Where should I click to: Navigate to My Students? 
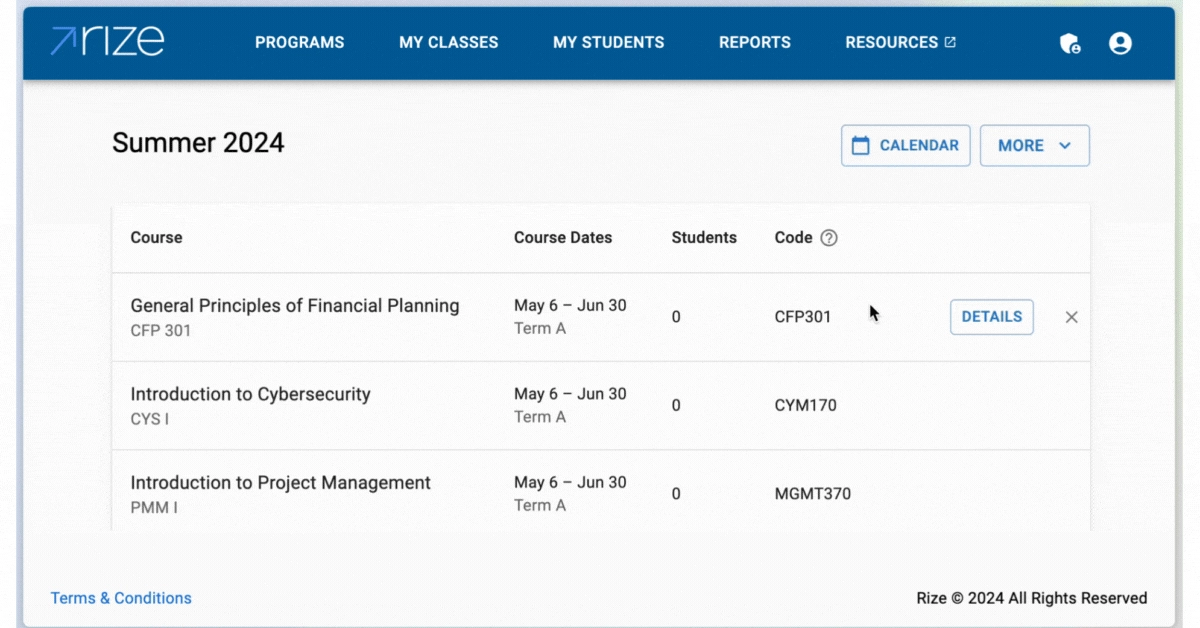point(608,42)
